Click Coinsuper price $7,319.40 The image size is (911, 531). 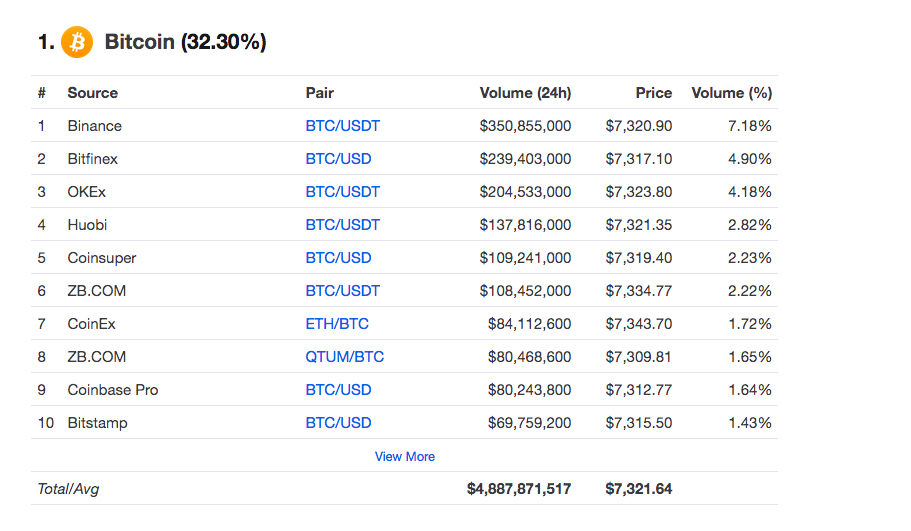[639, 258]
